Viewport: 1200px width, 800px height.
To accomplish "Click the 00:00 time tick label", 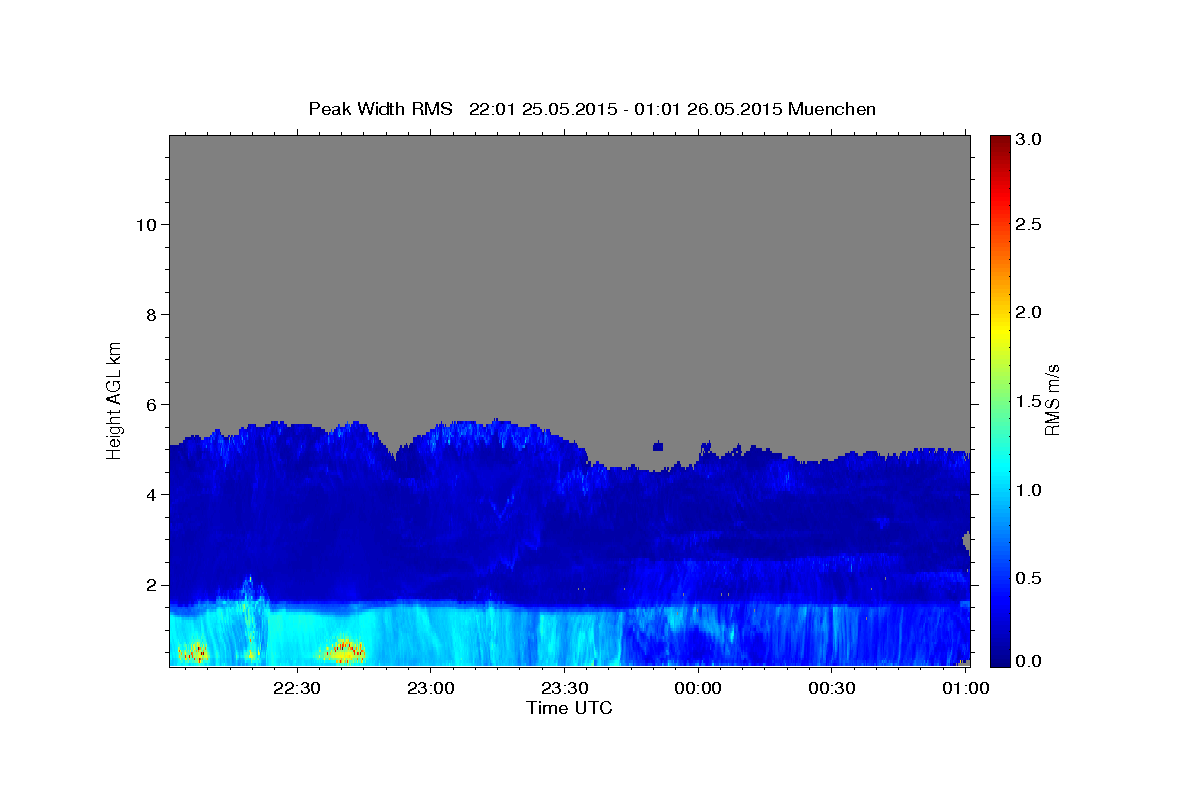I will 698,688.
